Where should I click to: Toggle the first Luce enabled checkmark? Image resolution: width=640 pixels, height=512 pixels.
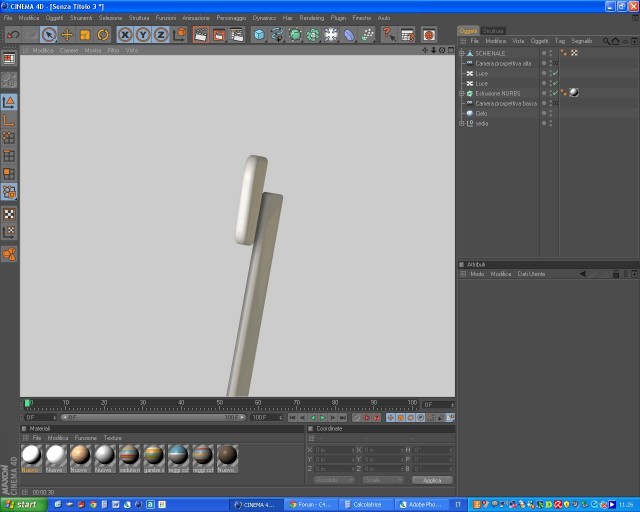(555, 73)
